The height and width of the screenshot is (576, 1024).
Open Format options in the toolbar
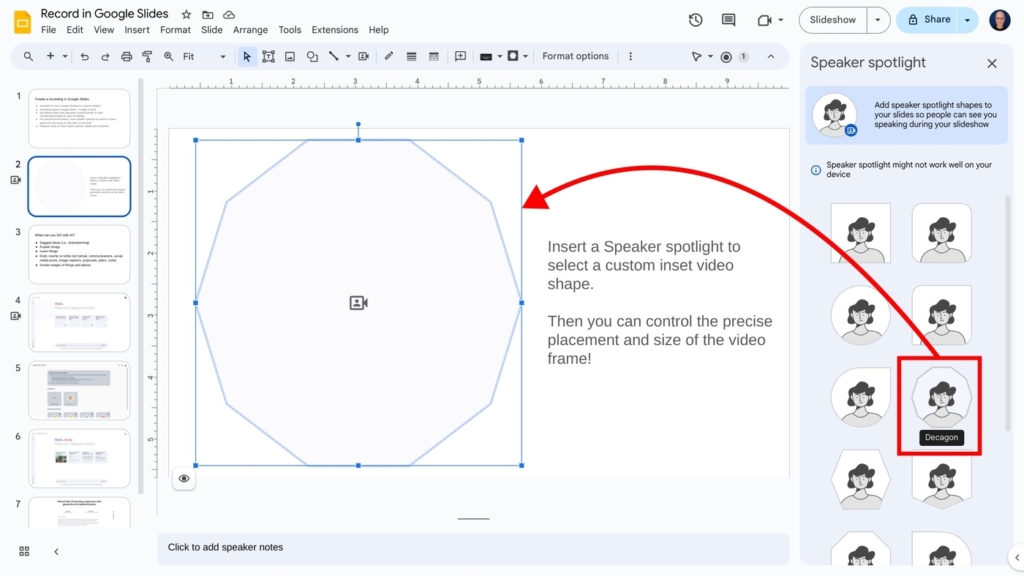pyautogui.click(x=575, y=56)
